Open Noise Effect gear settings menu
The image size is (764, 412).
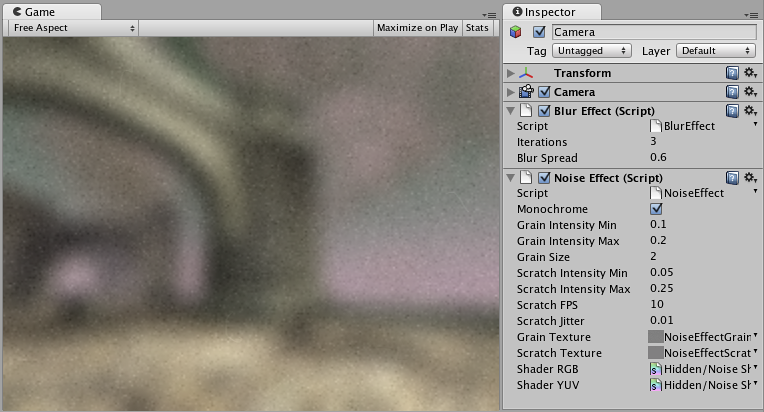point(750,178)
